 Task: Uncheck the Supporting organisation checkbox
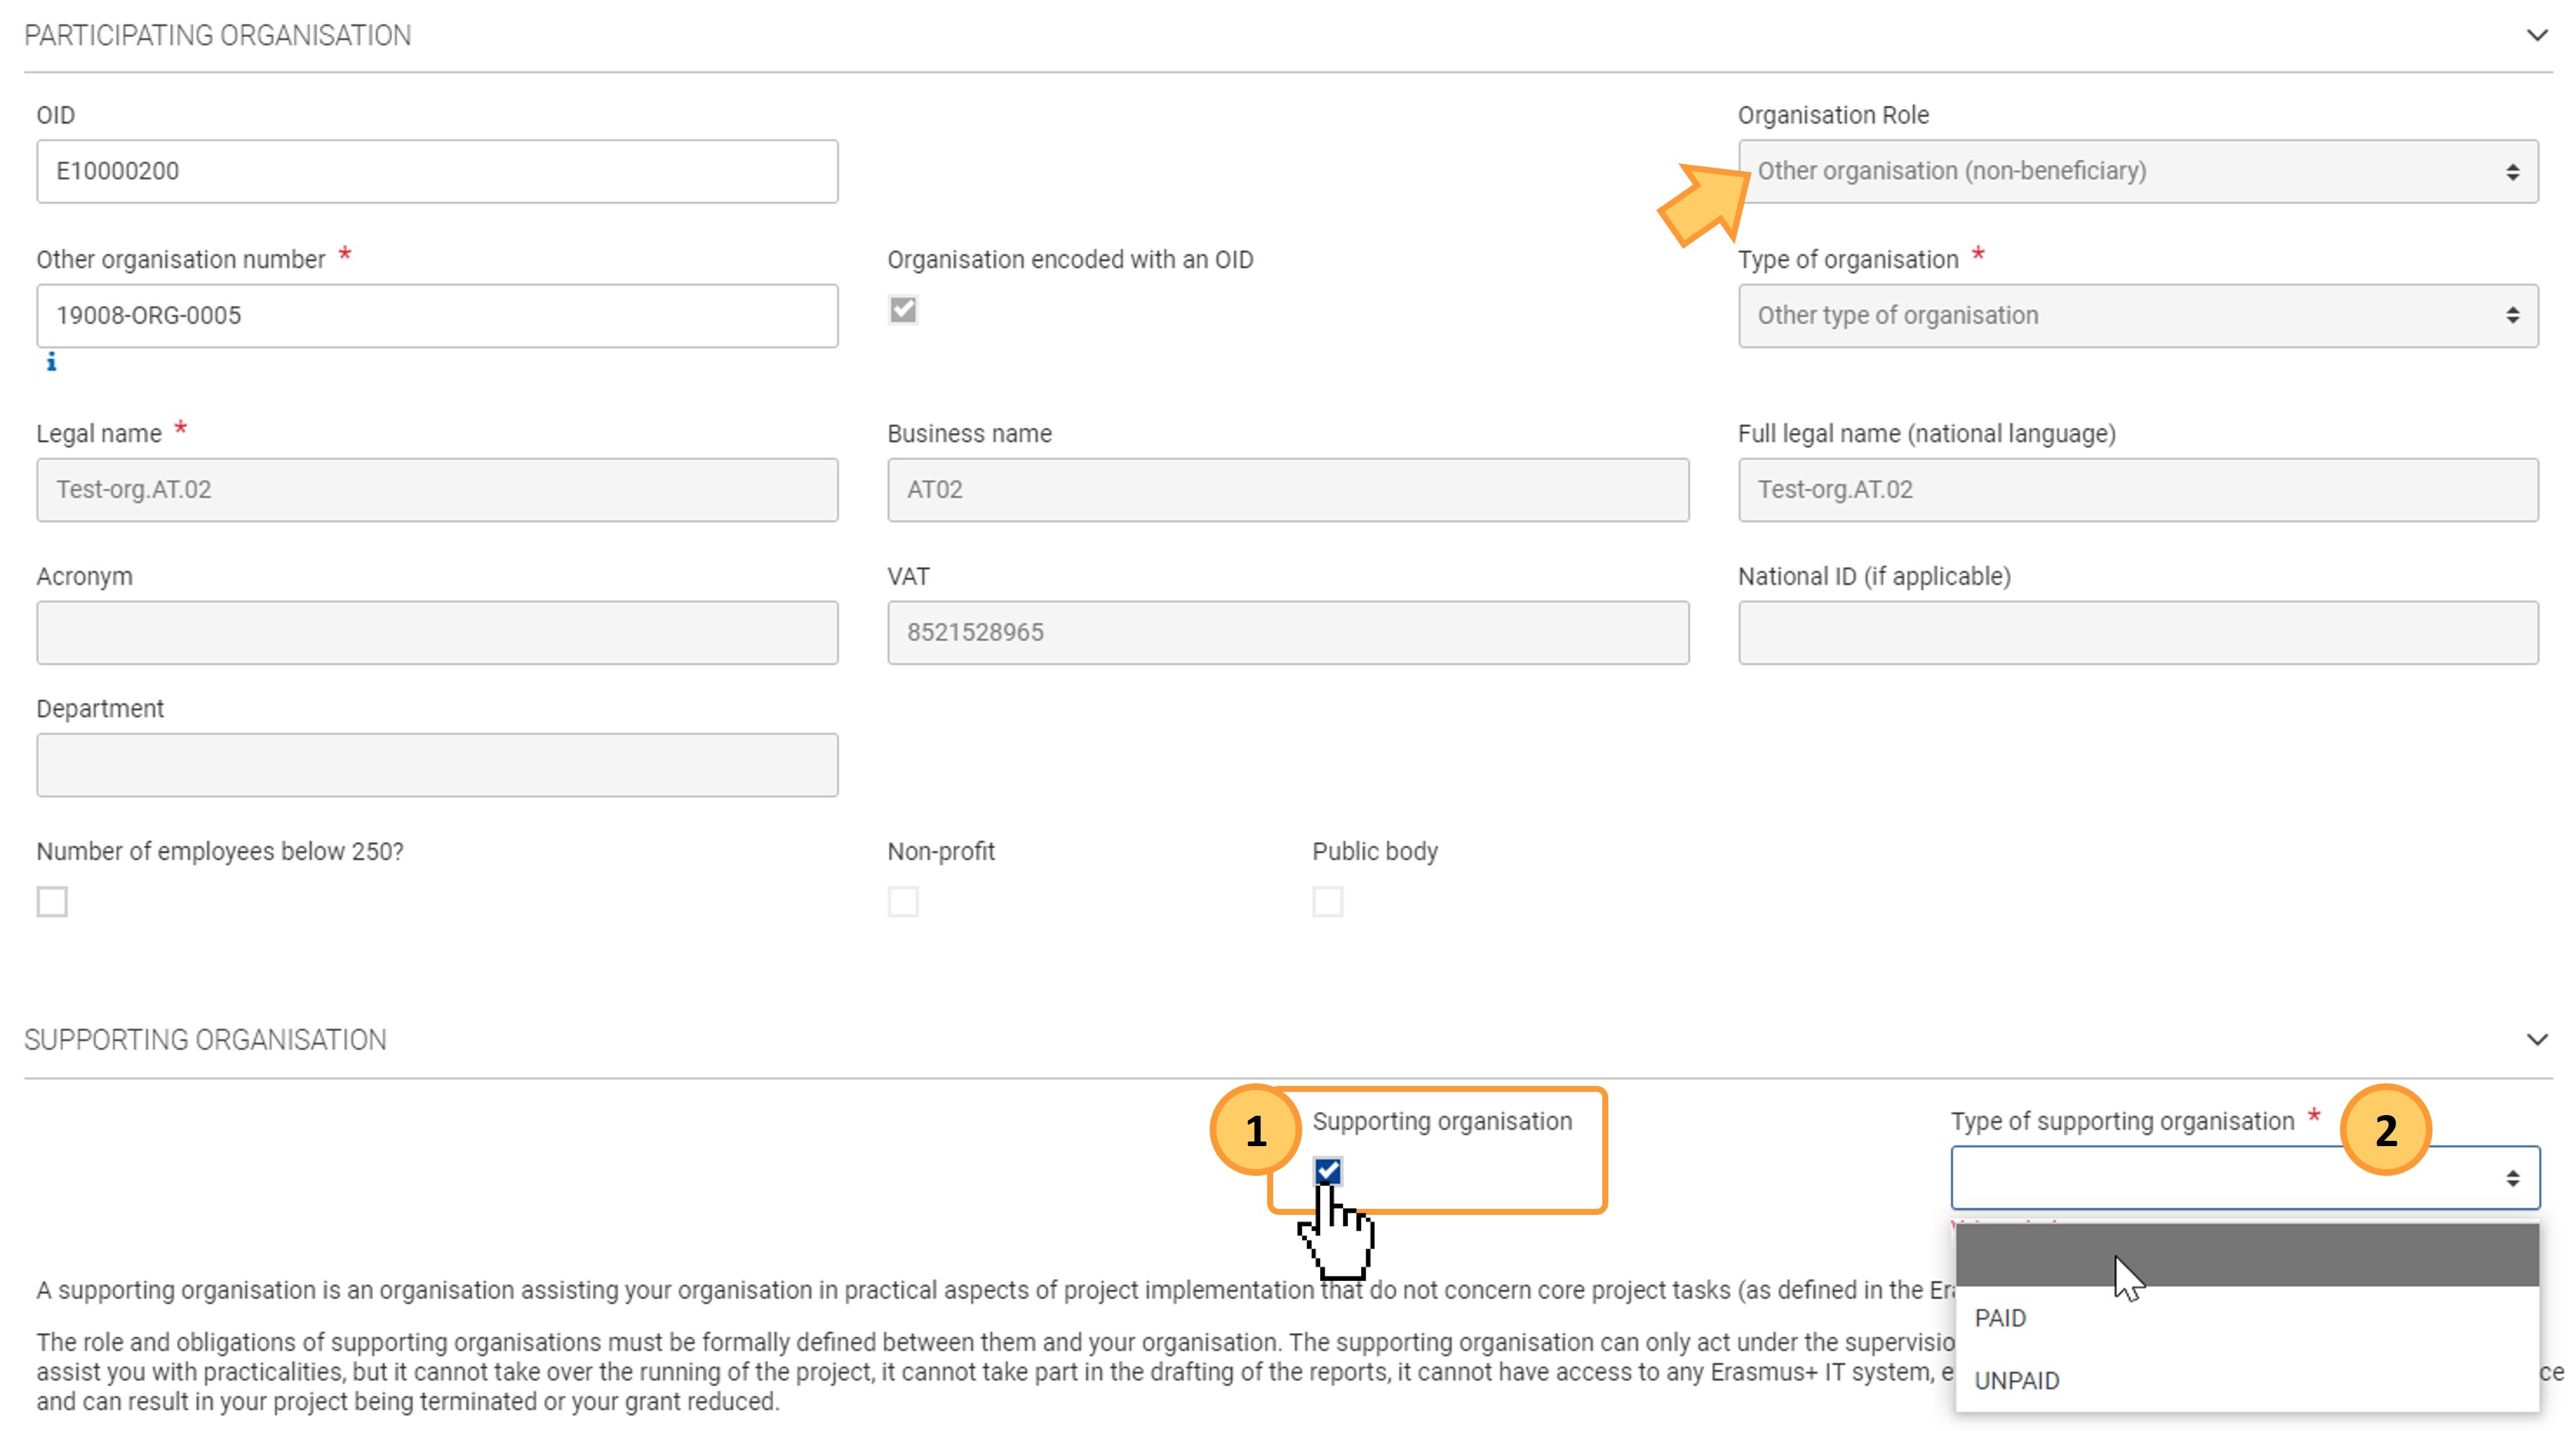click(1327, 1171)
